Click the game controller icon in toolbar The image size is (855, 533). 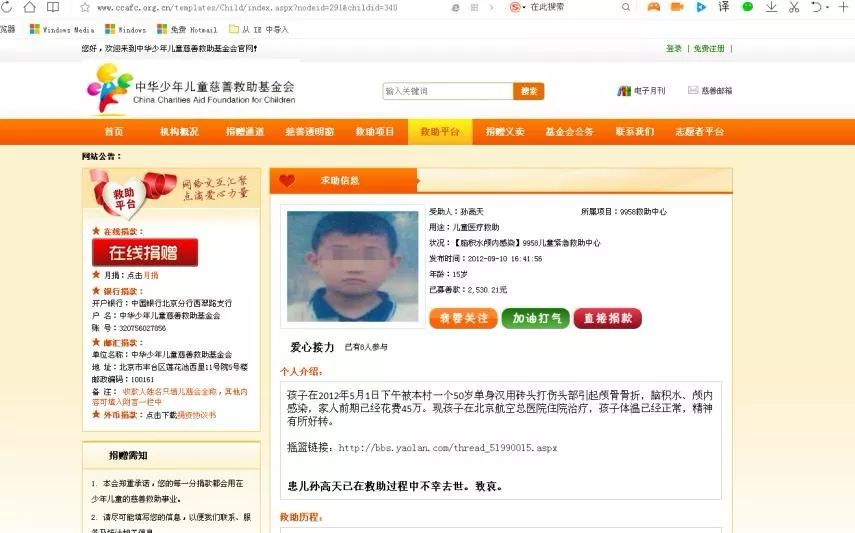pyautogui.click(x=653, y=7)
